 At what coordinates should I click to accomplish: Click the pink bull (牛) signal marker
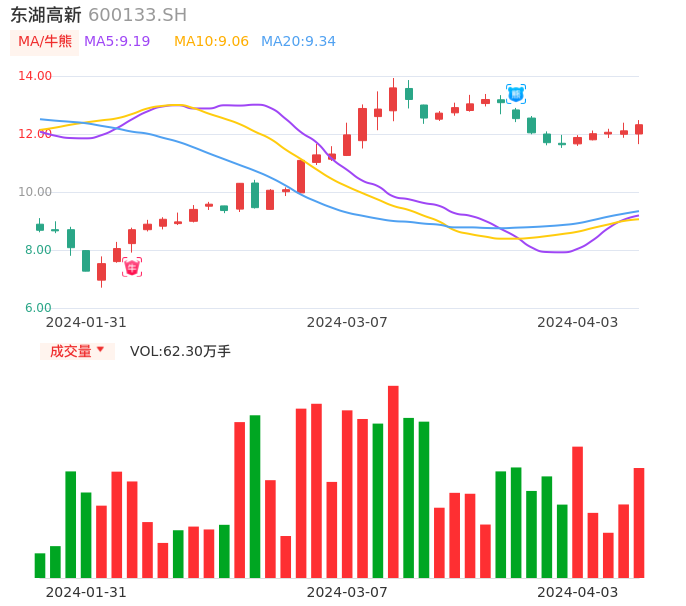132,267
